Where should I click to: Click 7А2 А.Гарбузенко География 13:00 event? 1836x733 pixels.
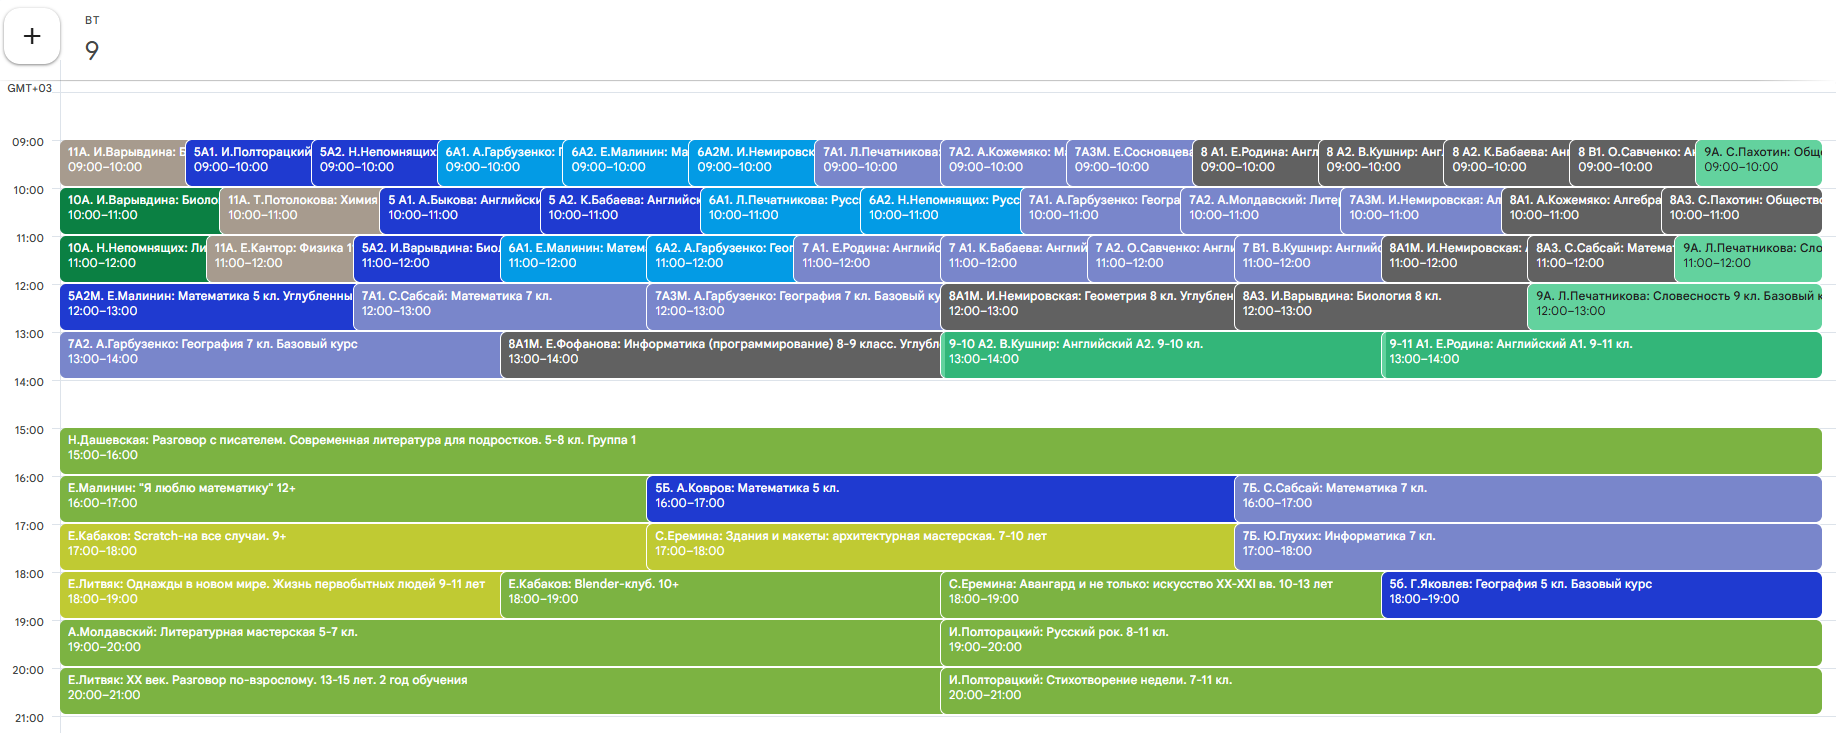point(280,354)
